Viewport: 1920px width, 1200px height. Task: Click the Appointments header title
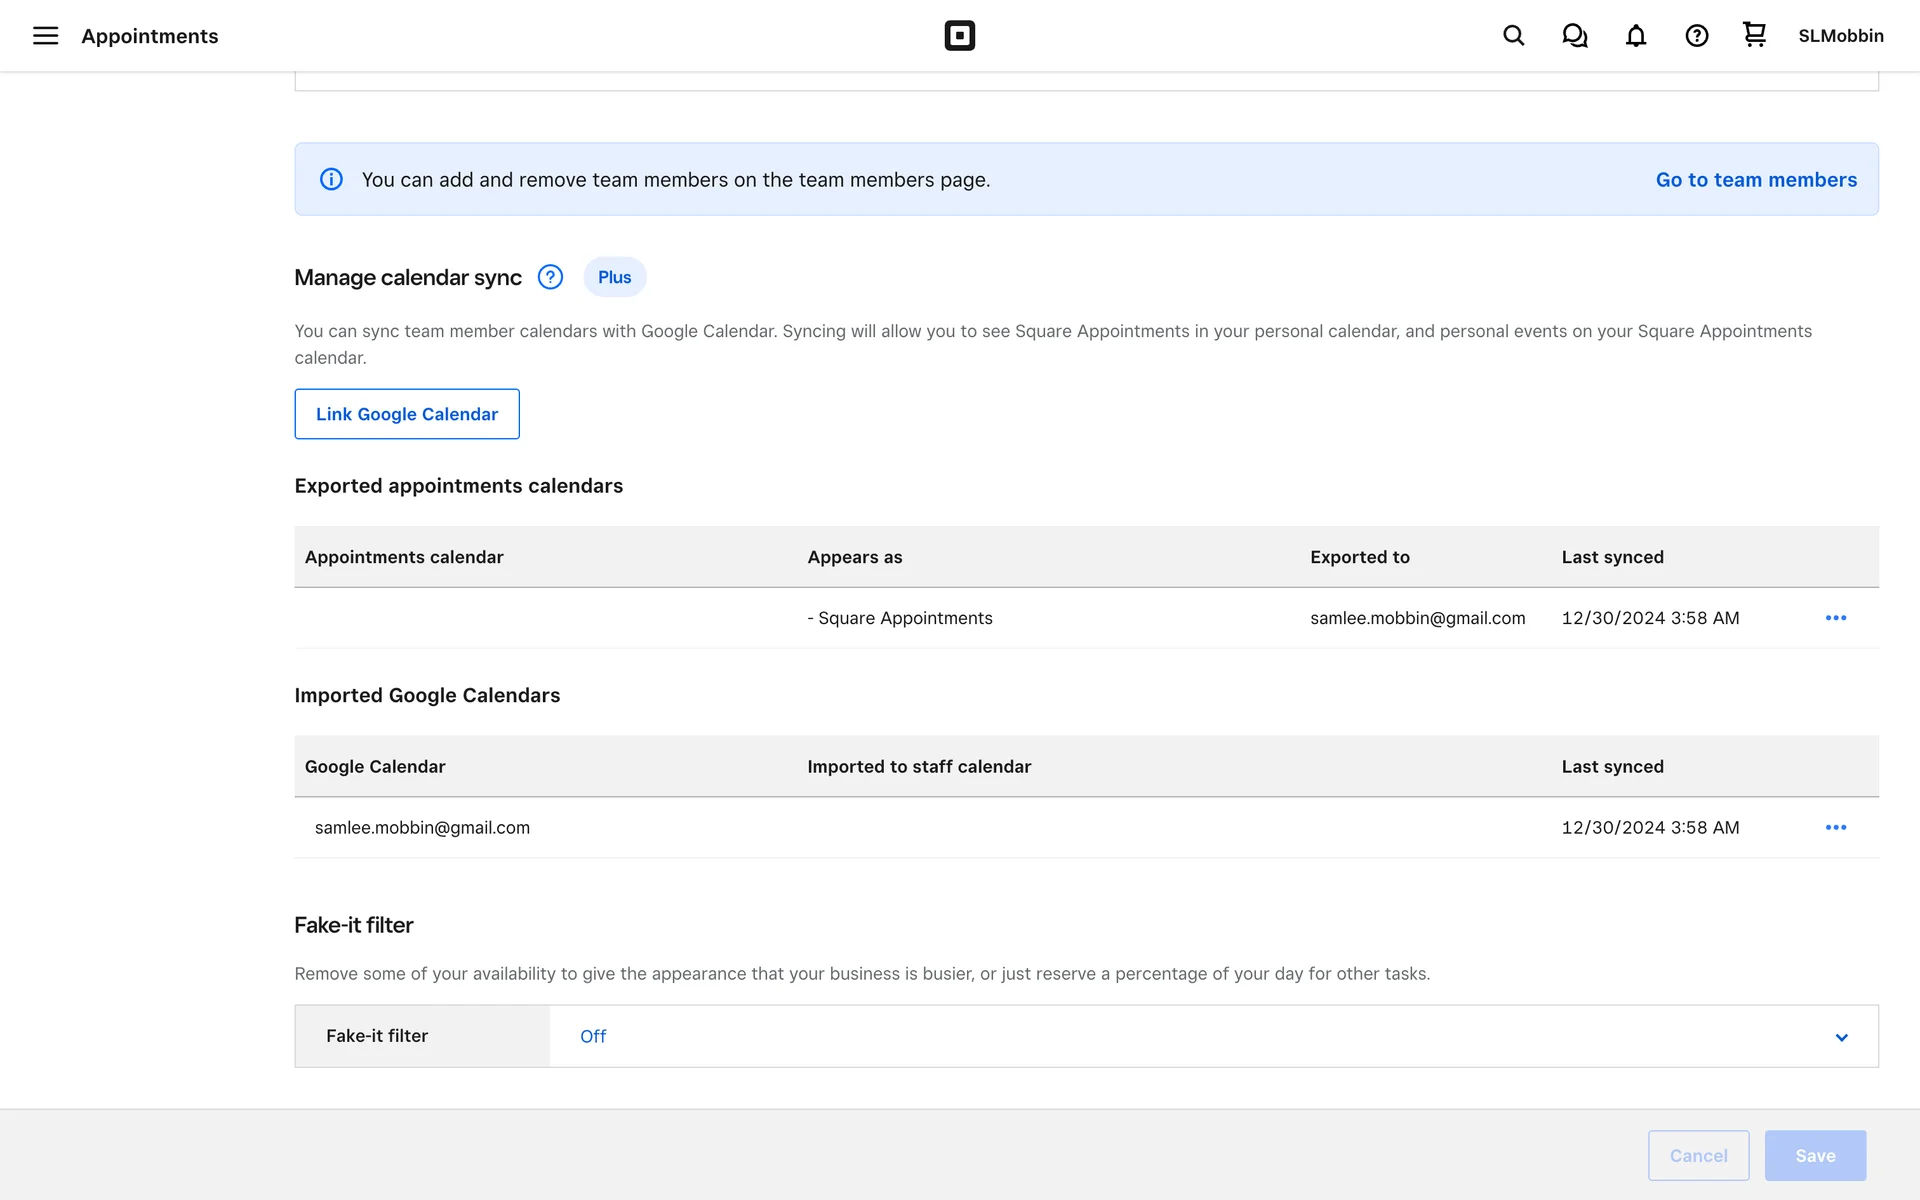pyautogui.click(x=150, y=36)
